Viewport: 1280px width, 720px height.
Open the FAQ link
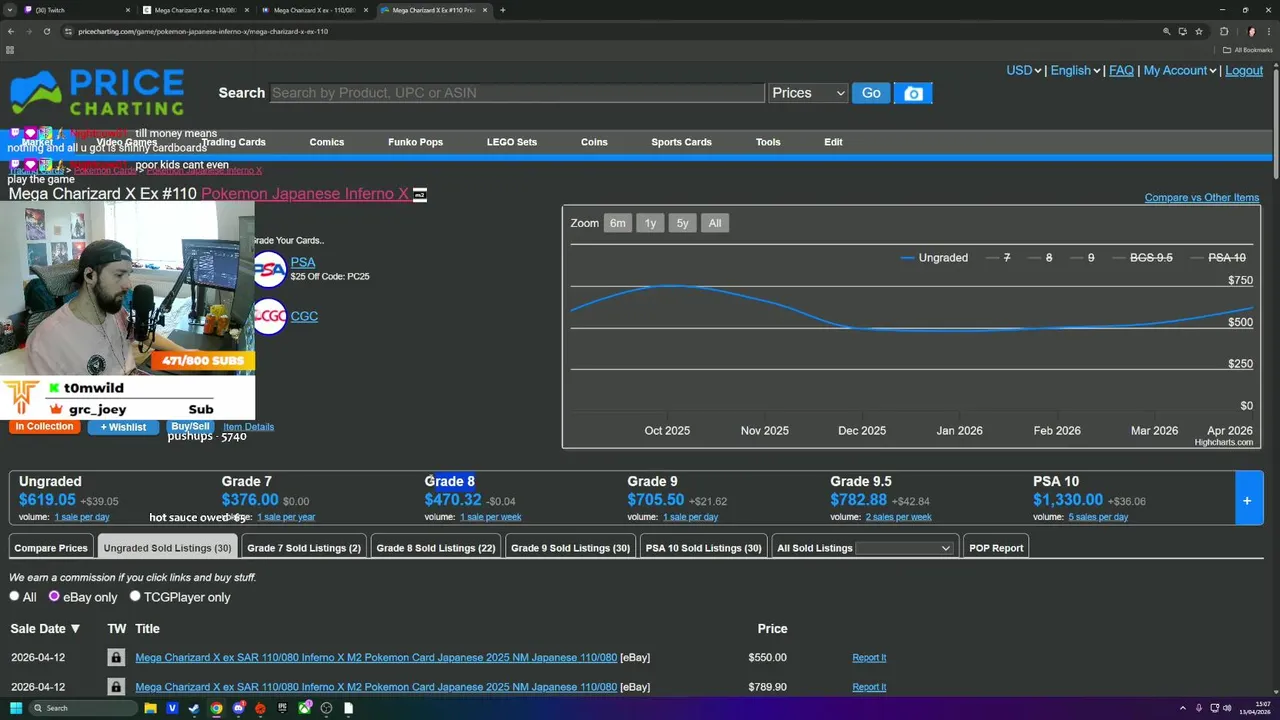(1121, 70)
